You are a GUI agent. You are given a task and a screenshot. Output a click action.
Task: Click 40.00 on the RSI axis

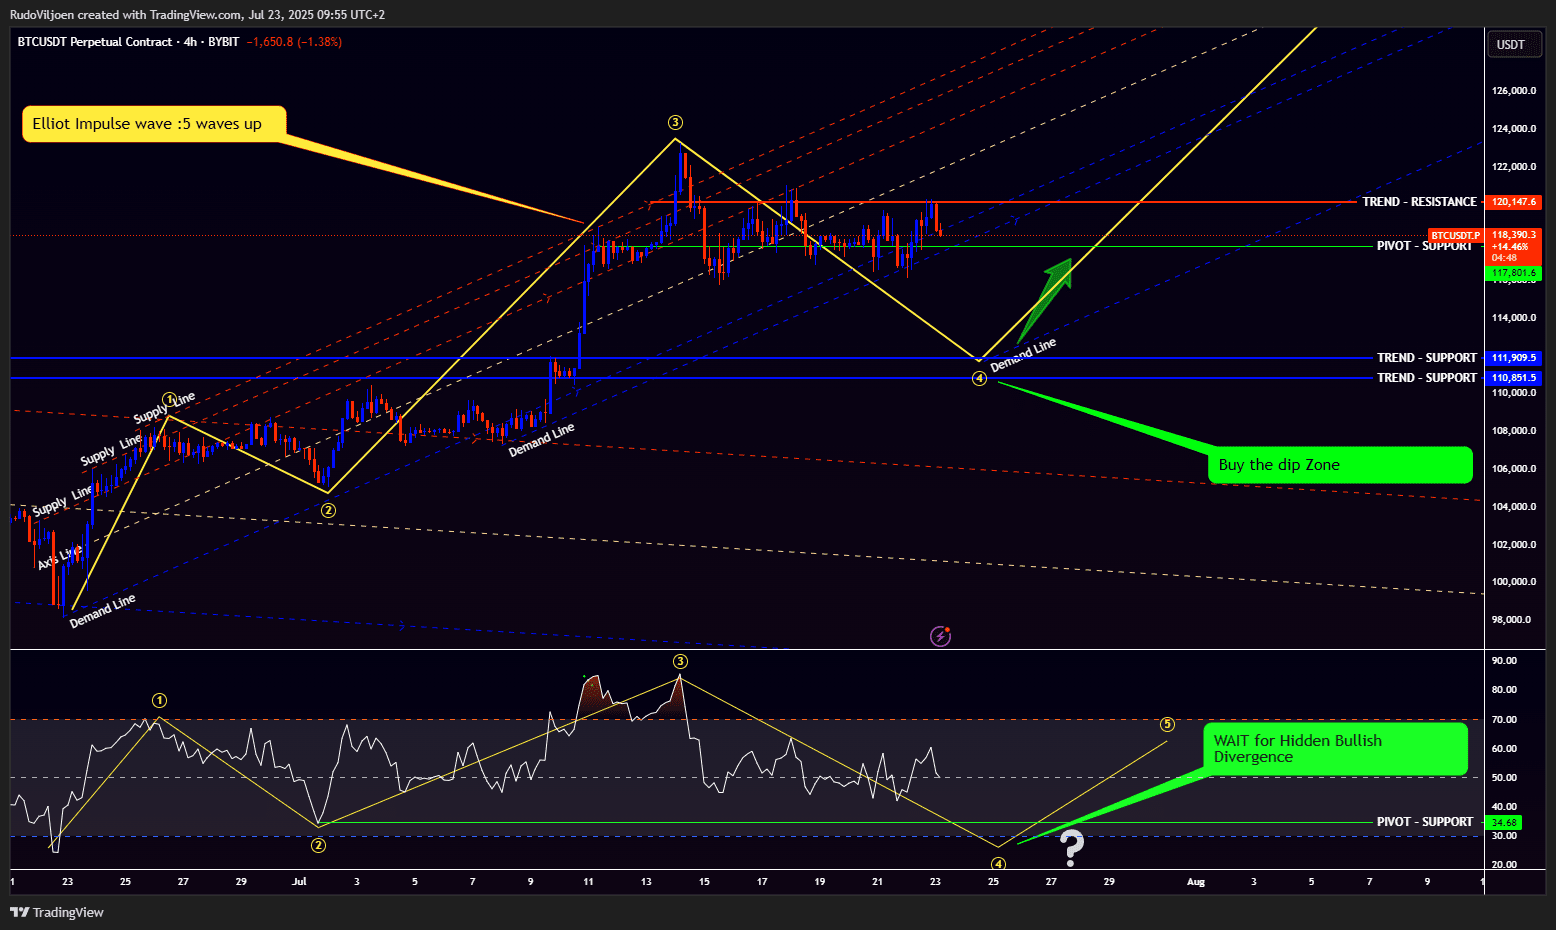click(1504, 807)
